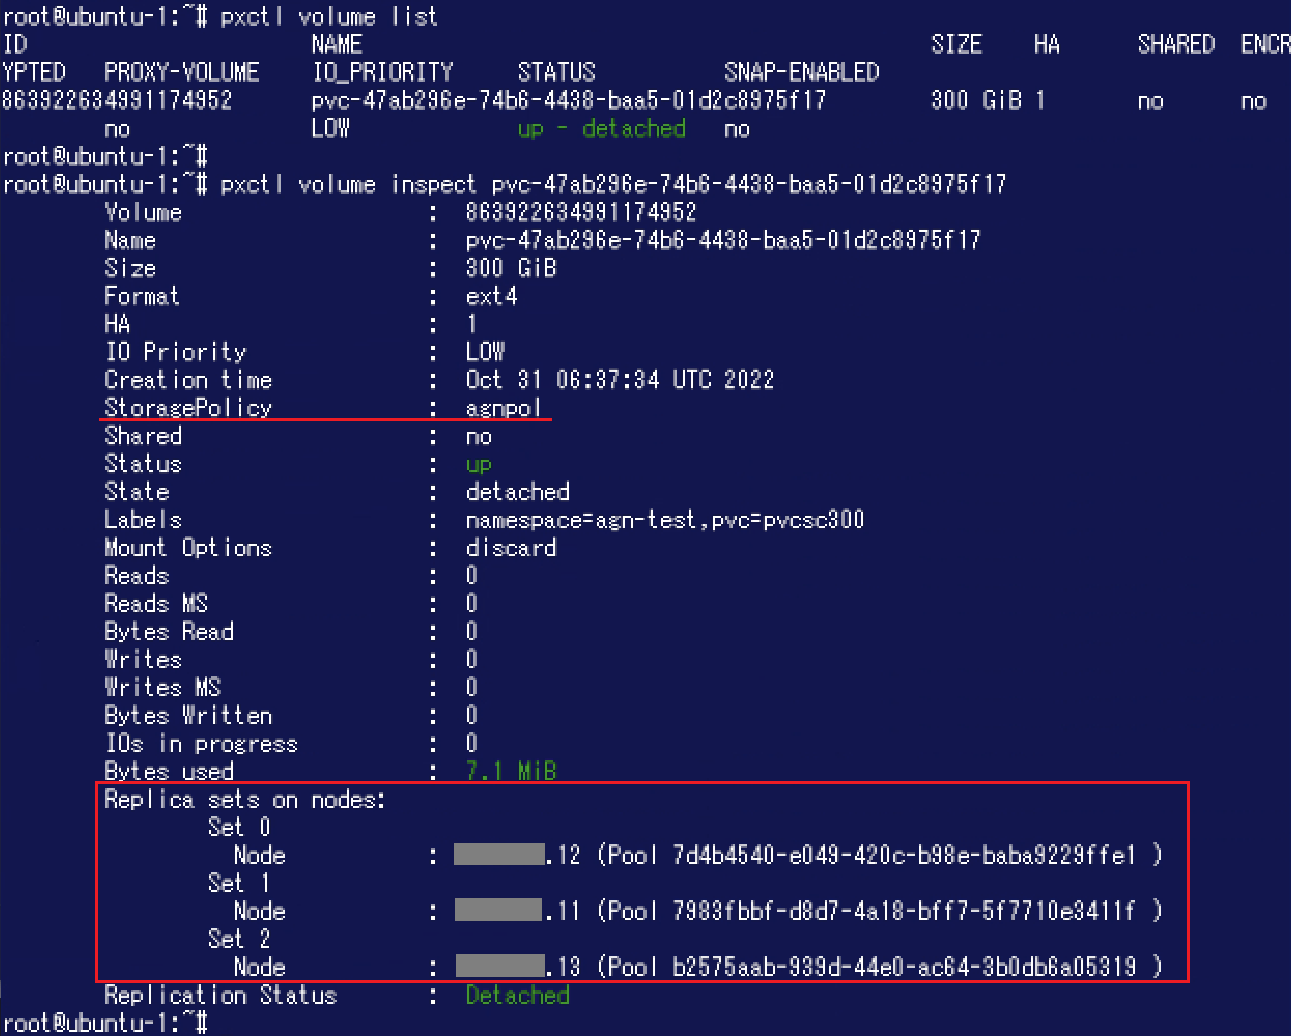Click the green 'up - detached' status text

click(x=602, y=129)
